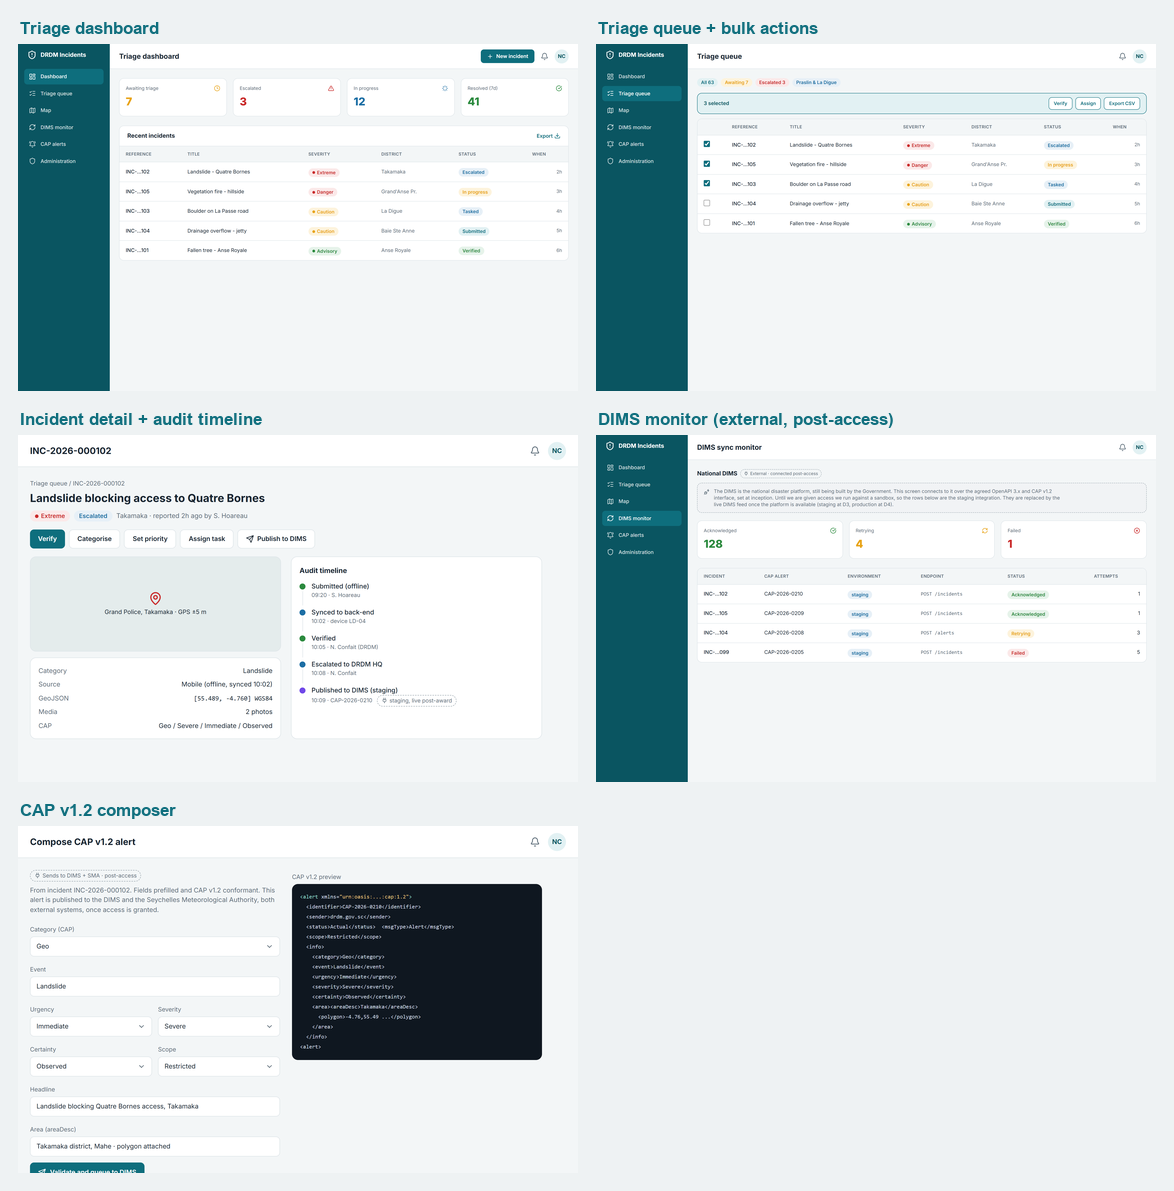Open CAP alerts in Triage queue panel sidebar
Image resolution: width=1174 pixels, height=1191 pixels.
pyautogui.click(x=642, y=144)
